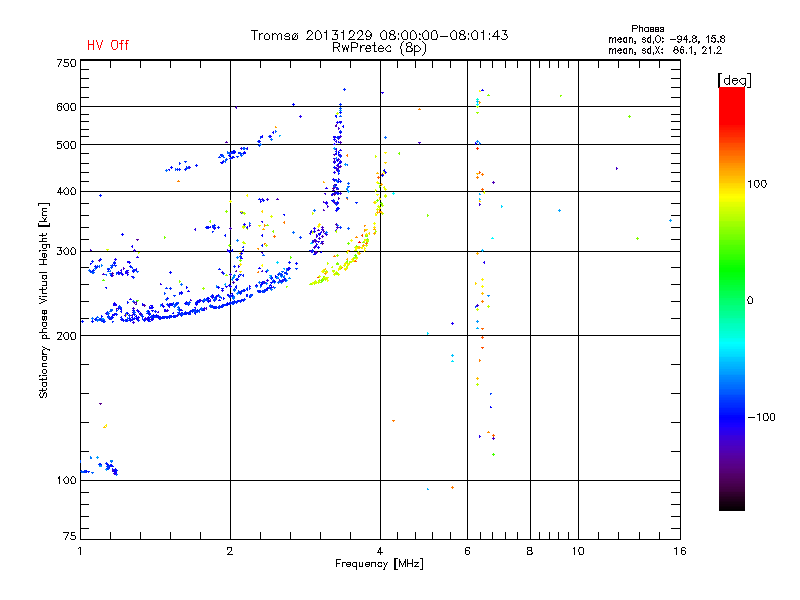Click x-axis tick label '2'
This screenshot has height=600, width=800.
[x=230, y=551]
